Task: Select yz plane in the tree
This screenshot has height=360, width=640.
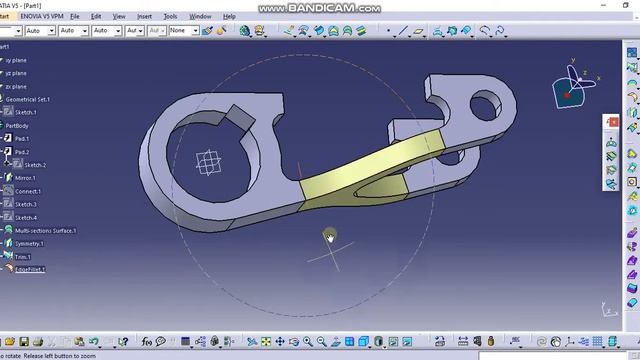Action: [16, 73]
